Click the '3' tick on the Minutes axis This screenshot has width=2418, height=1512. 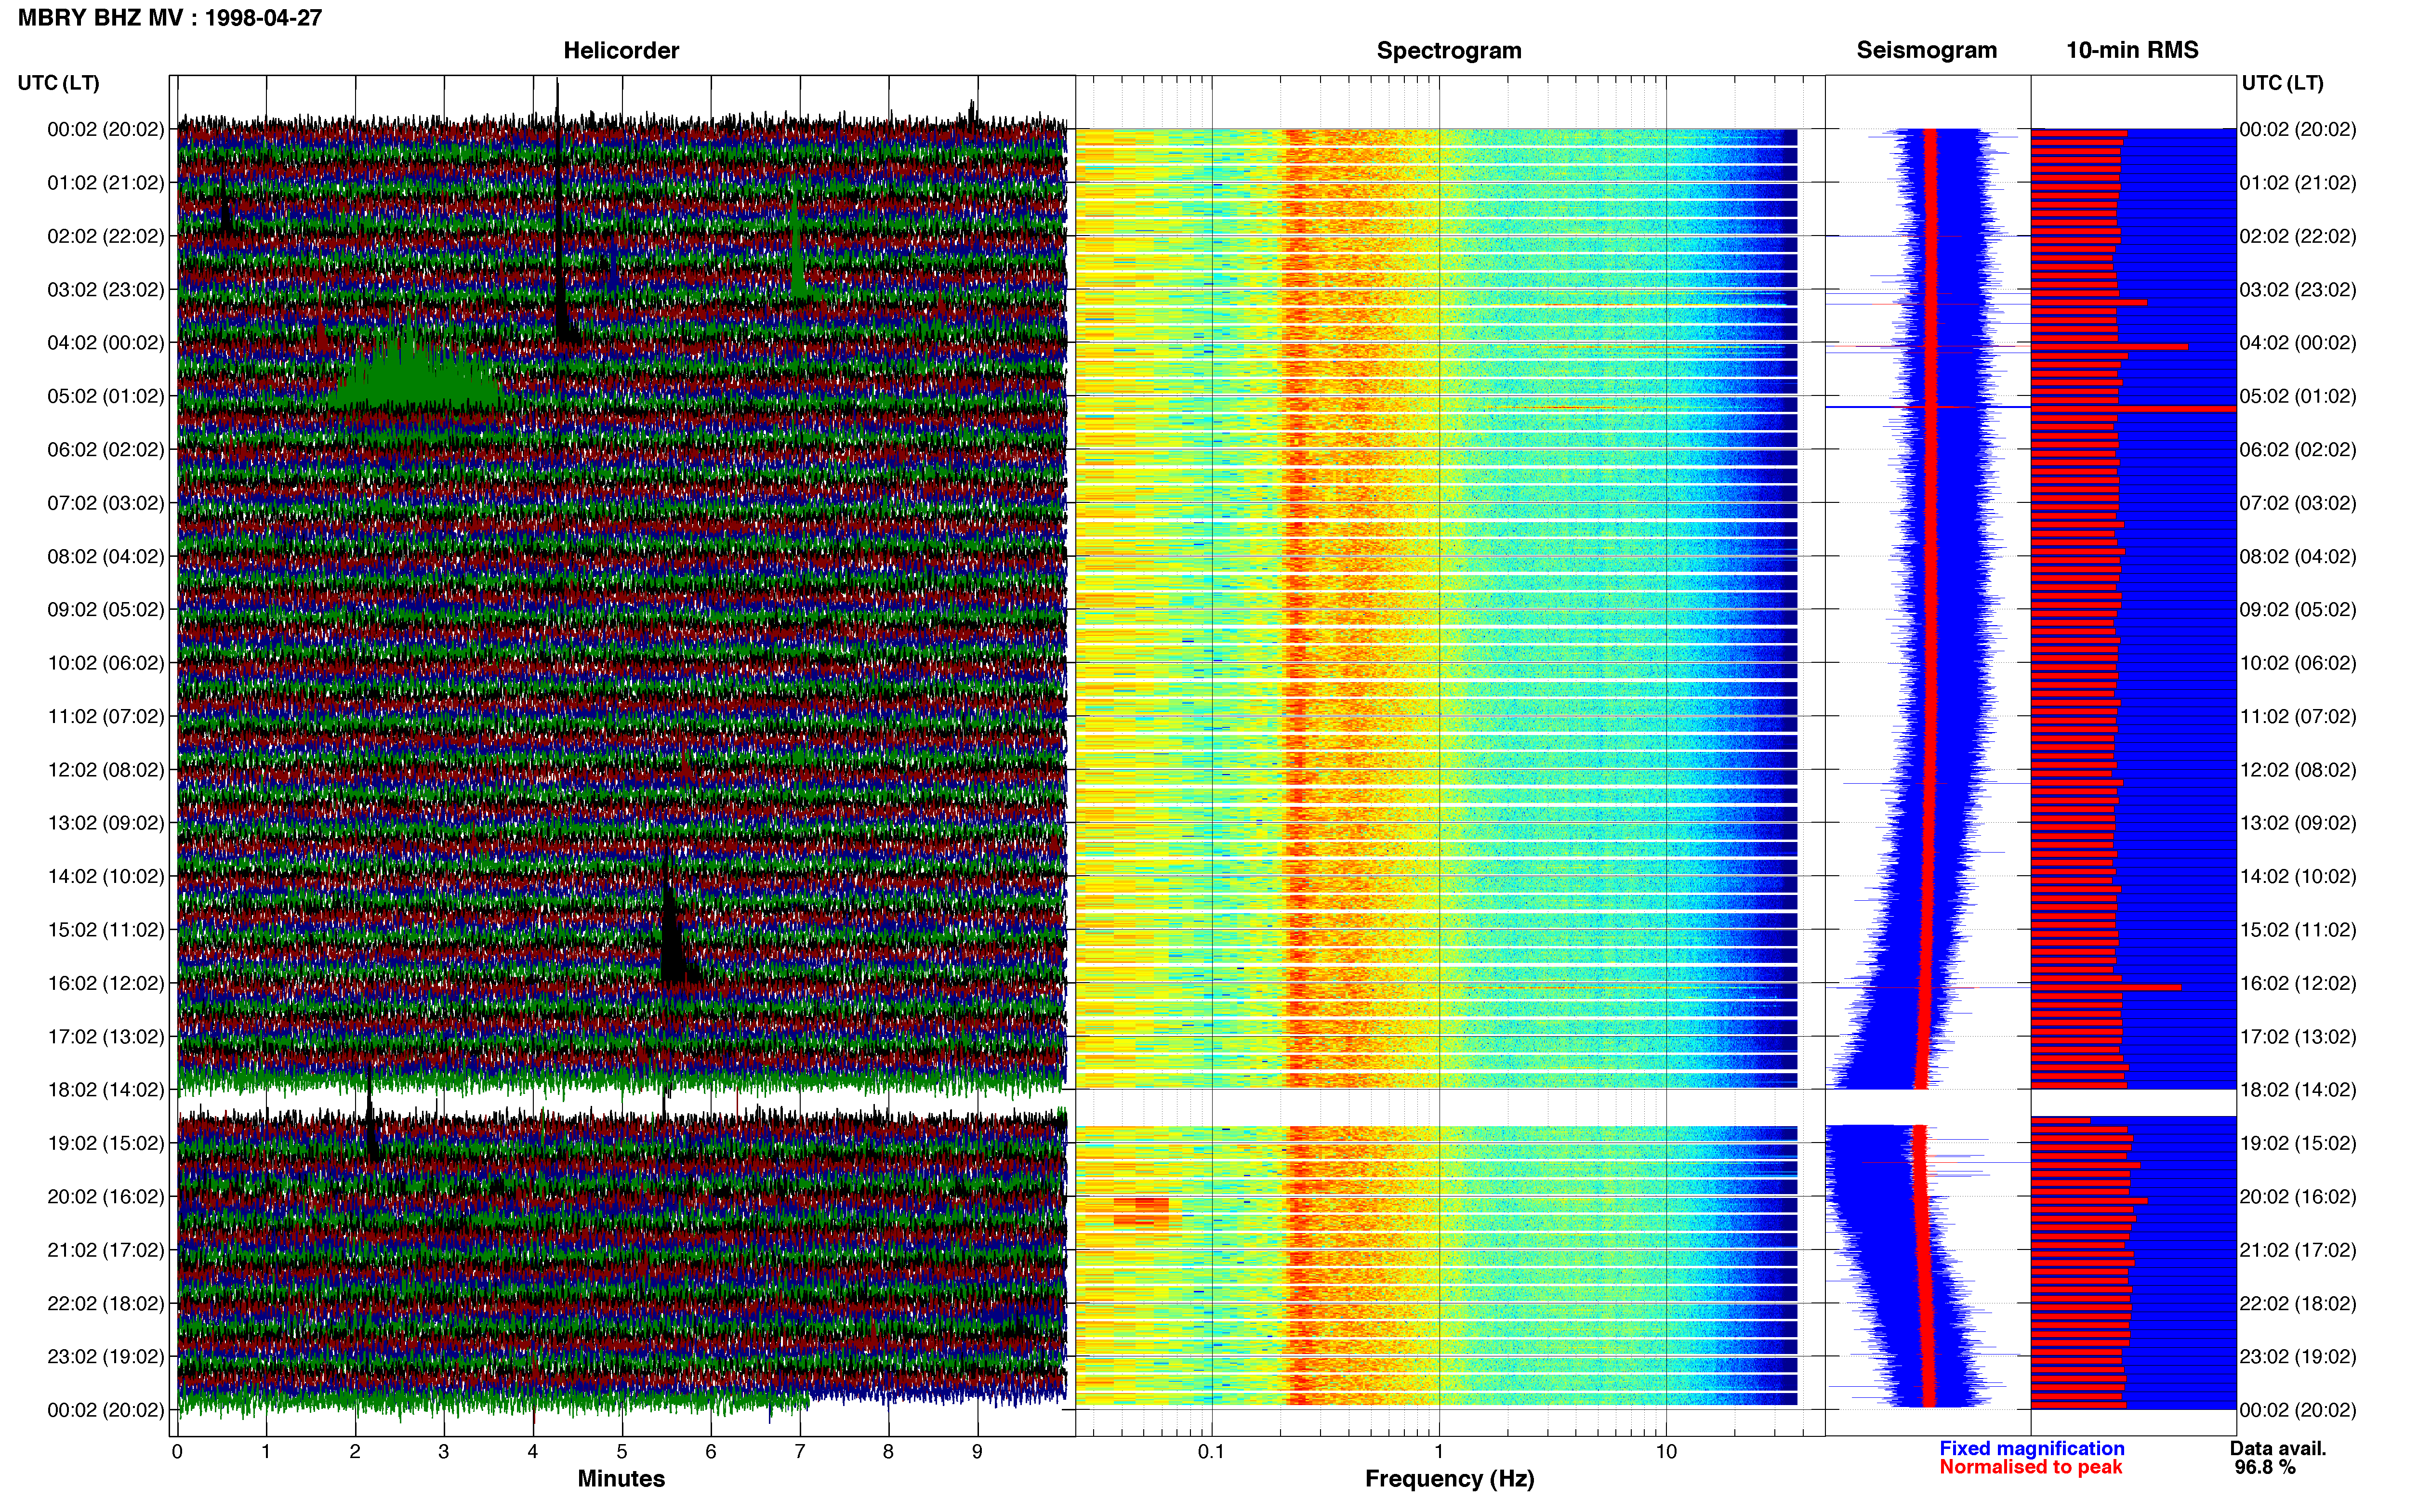[444, 1452]
